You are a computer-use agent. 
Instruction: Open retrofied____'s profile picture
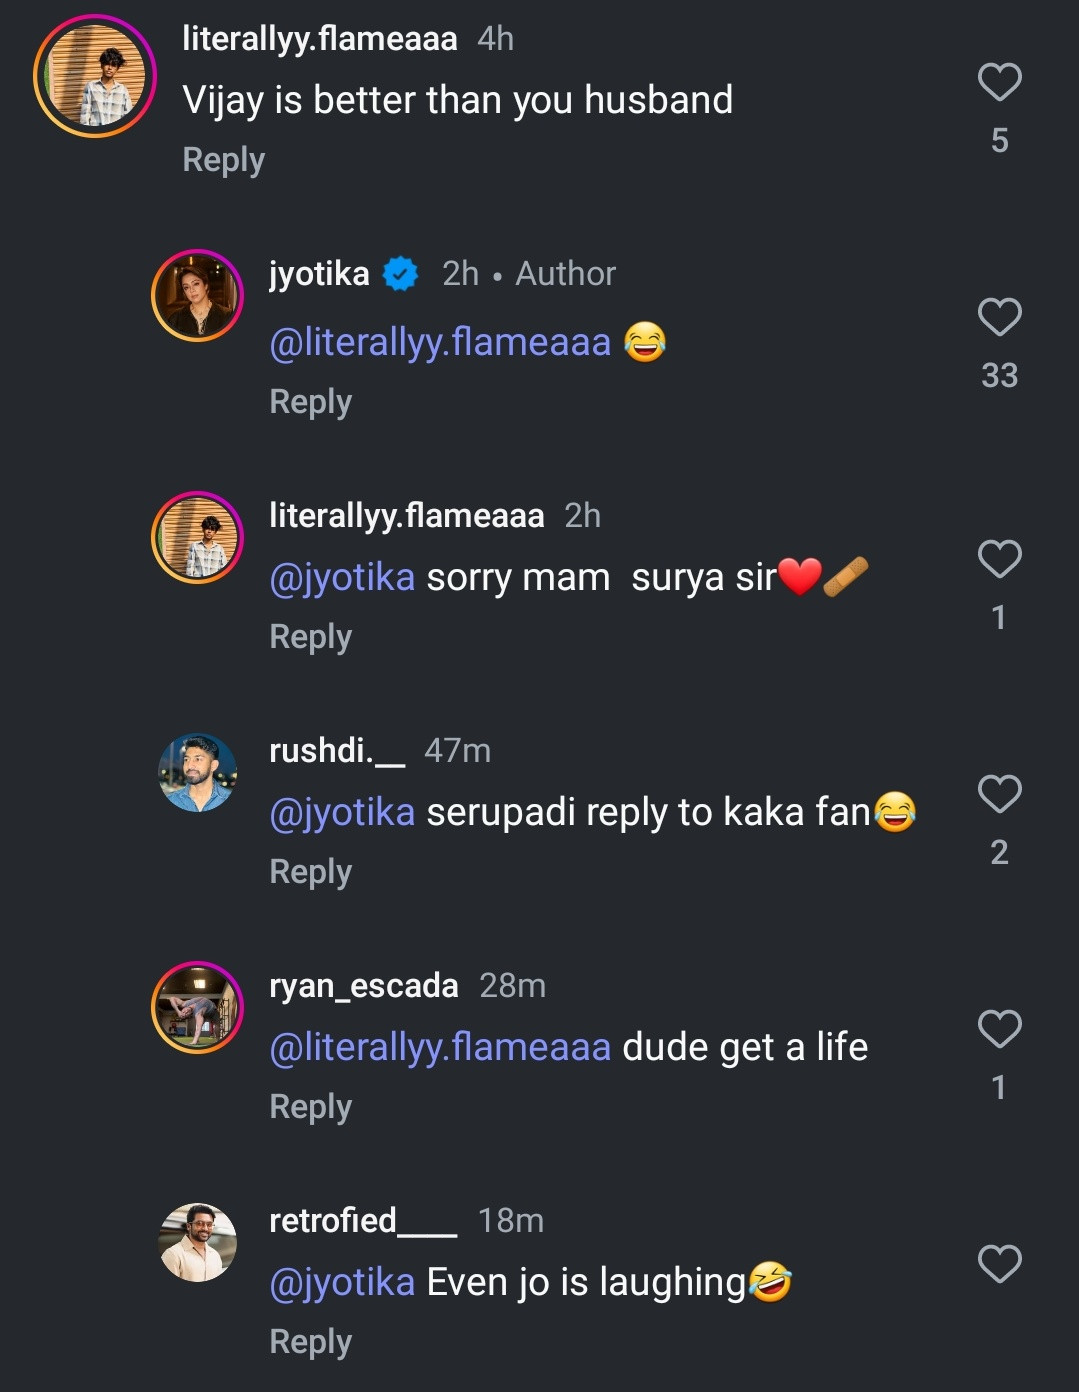click(198, 1242)
